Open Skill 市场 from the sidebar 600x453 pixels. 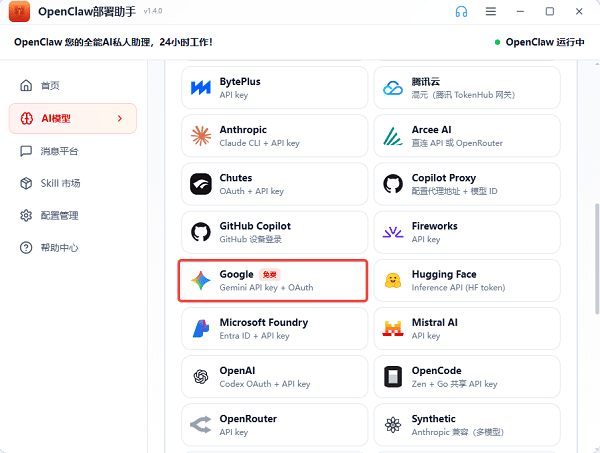pyautogui.click(x=73, y=183)
